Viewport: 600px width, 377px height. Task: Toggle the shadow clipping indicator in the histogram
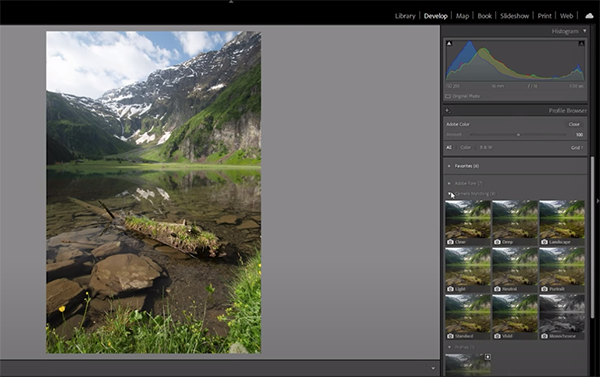coord(449,43)
